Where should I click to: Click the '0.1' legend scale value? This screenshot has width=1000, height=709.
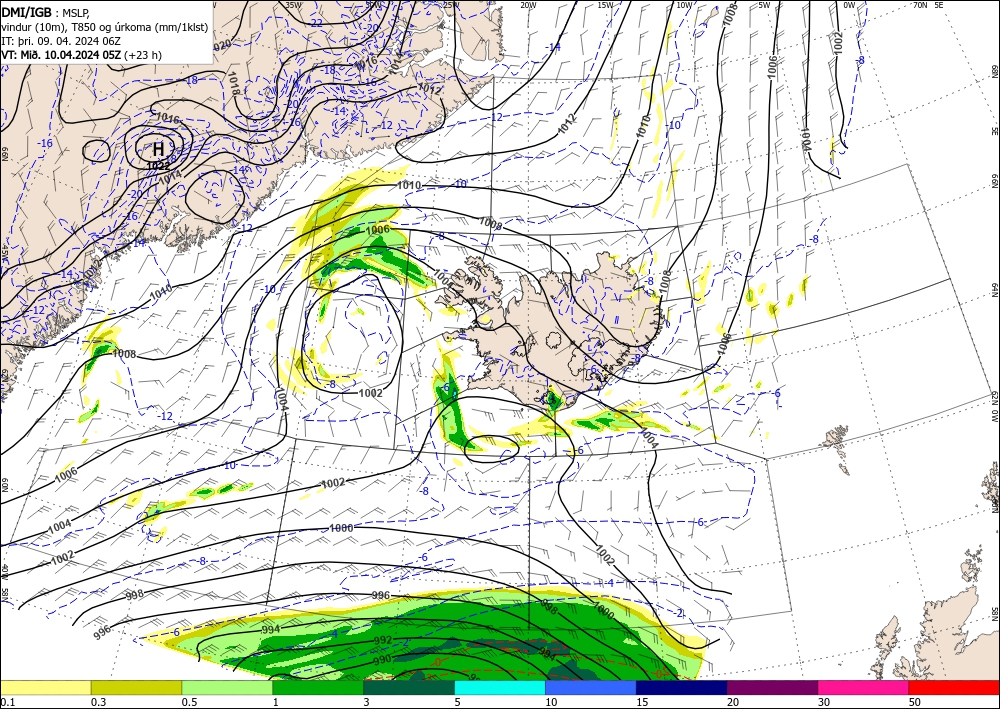[6, 702]
